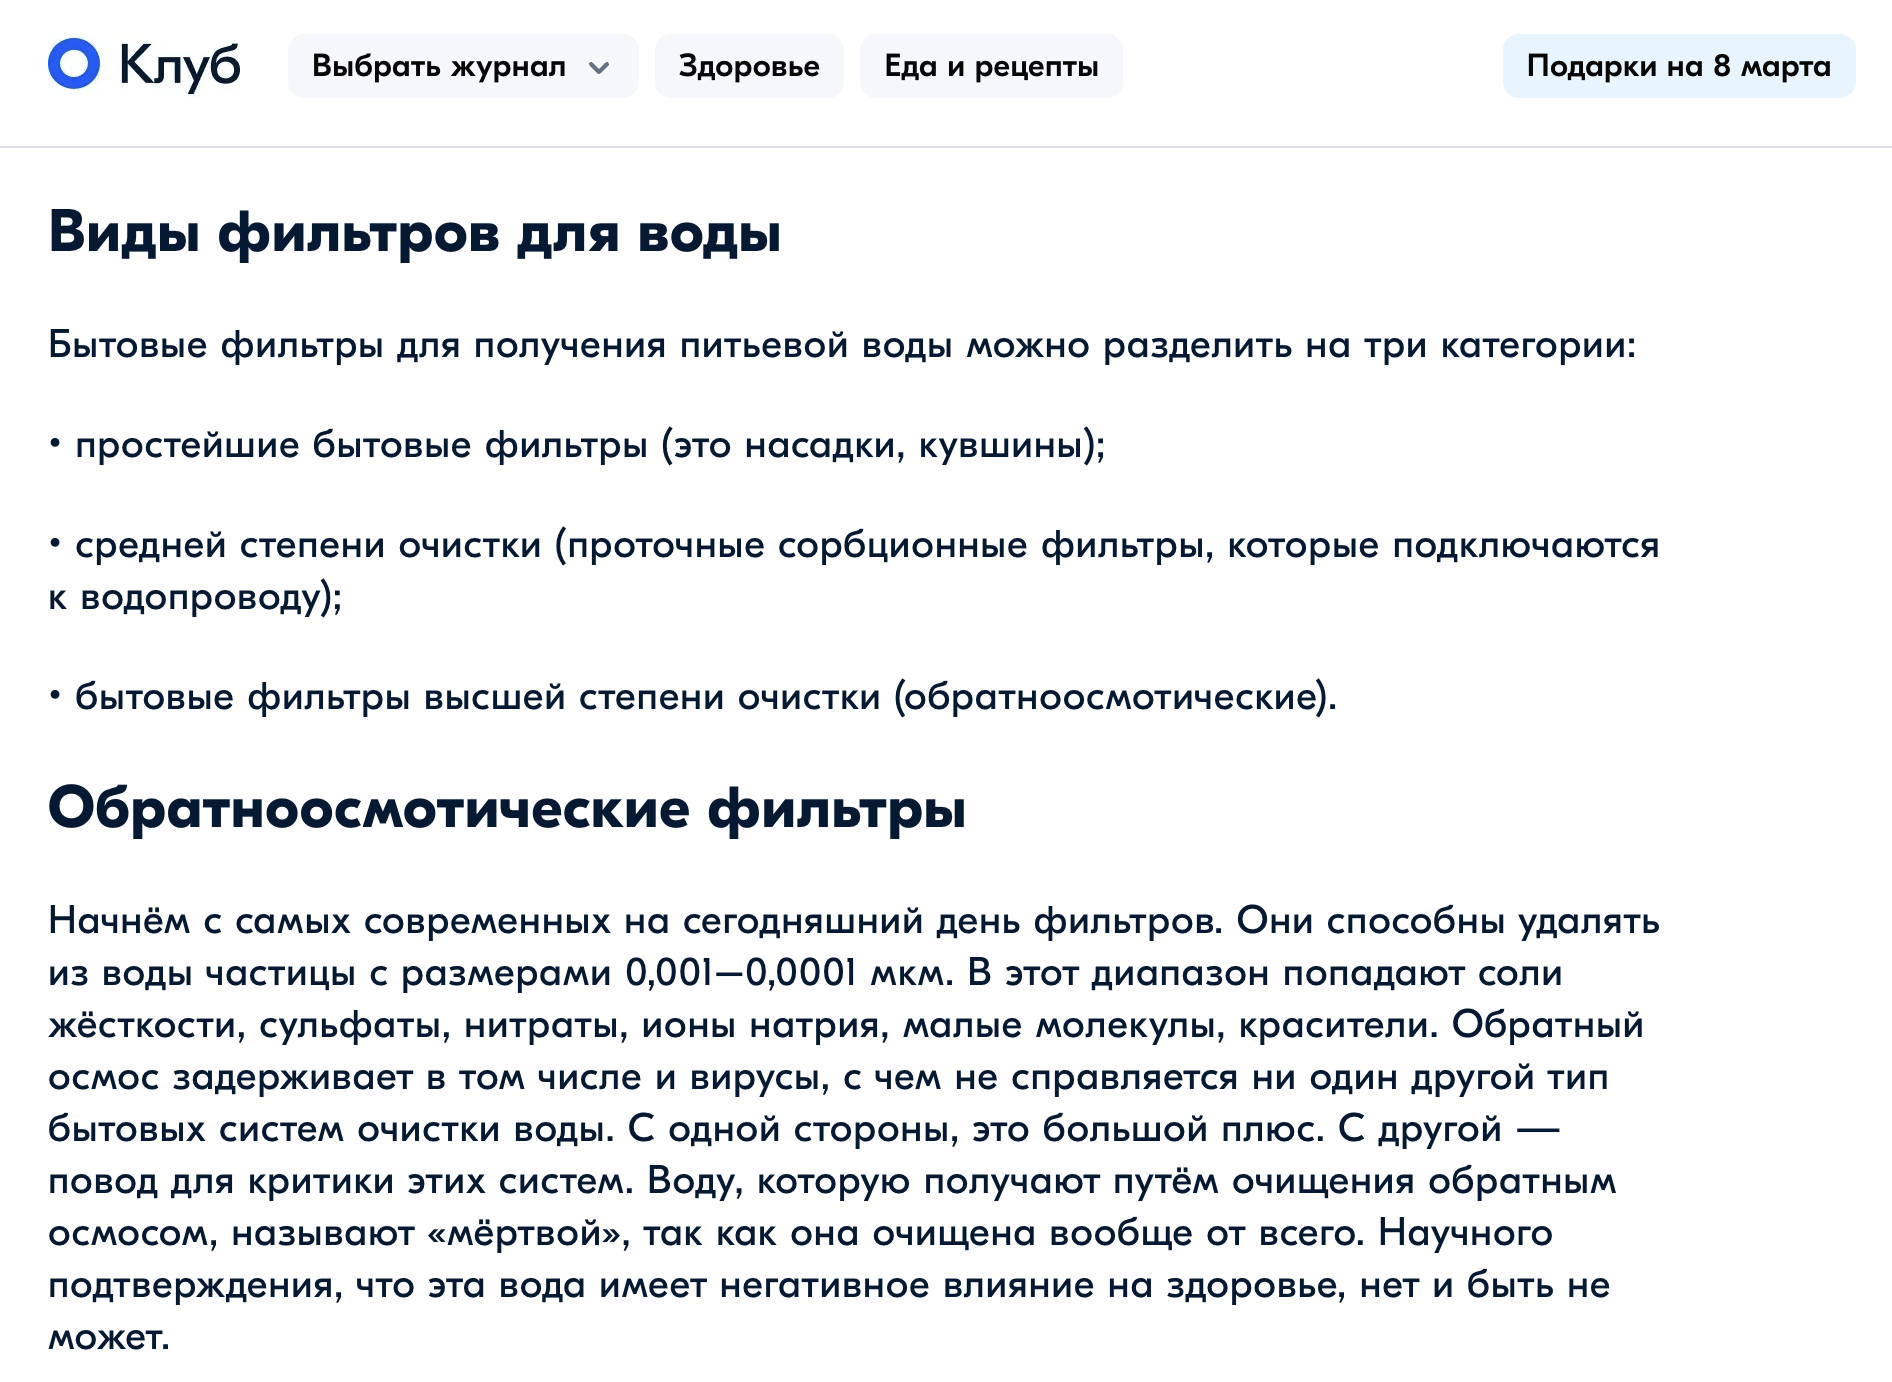
Task: Click the bullet about простейшие бытовые фильтры
Action: coord(576,450)
